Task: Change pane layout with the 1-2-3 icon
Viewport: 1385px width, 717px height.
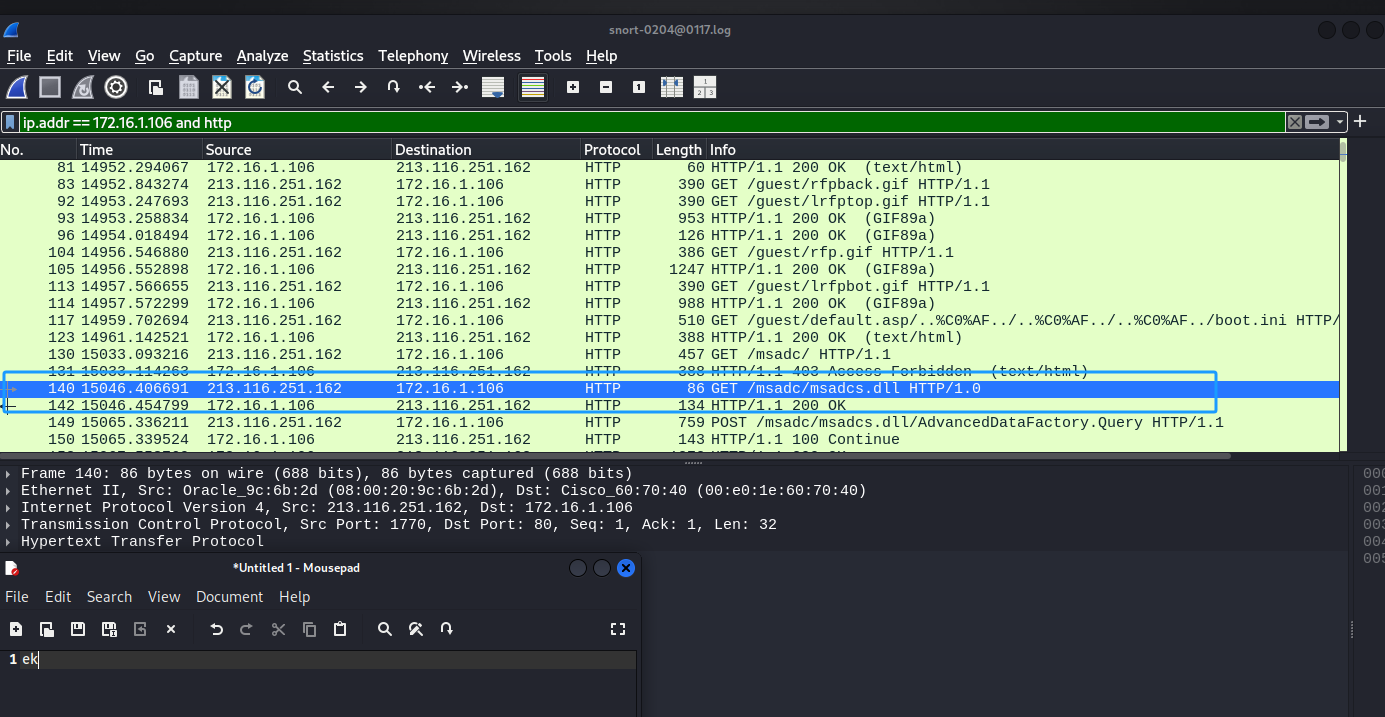Action: point(705,87)
